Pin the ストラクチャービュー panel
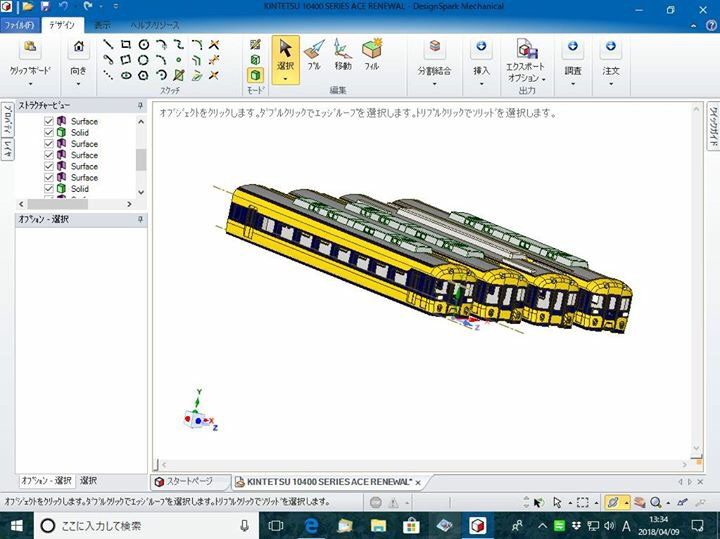The width and height of the screenshot is (720, 539). pyautogui.click(x=141, y=106)
